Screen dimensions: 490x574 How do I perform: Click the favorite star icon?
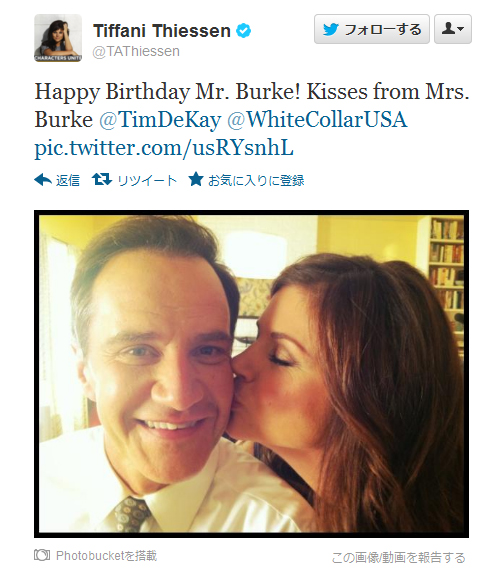click(x=196, y=179)
